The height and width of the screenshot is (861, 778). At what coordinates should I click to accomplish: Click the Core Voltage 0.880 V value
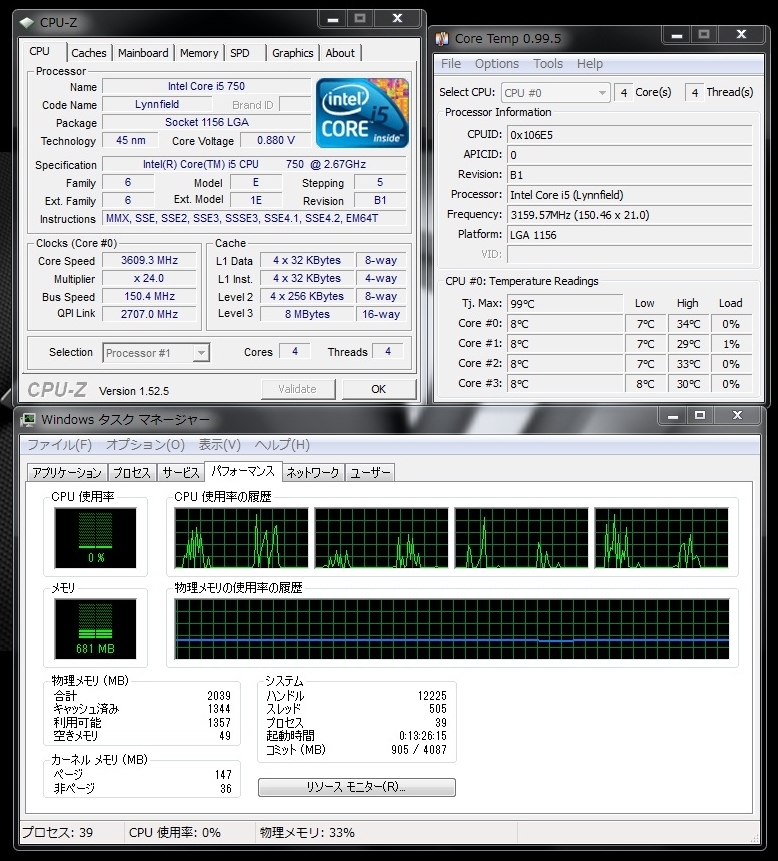pos(276,140)
